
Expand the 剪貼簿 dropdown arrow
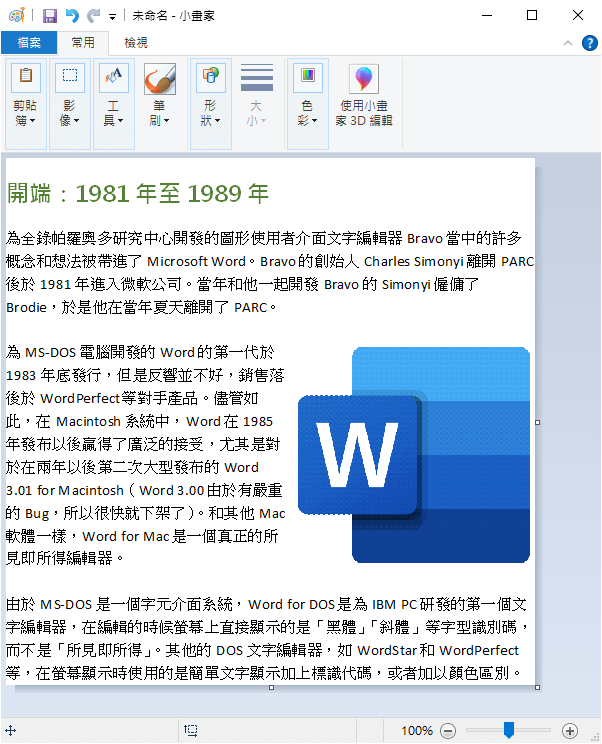[32, 121]
